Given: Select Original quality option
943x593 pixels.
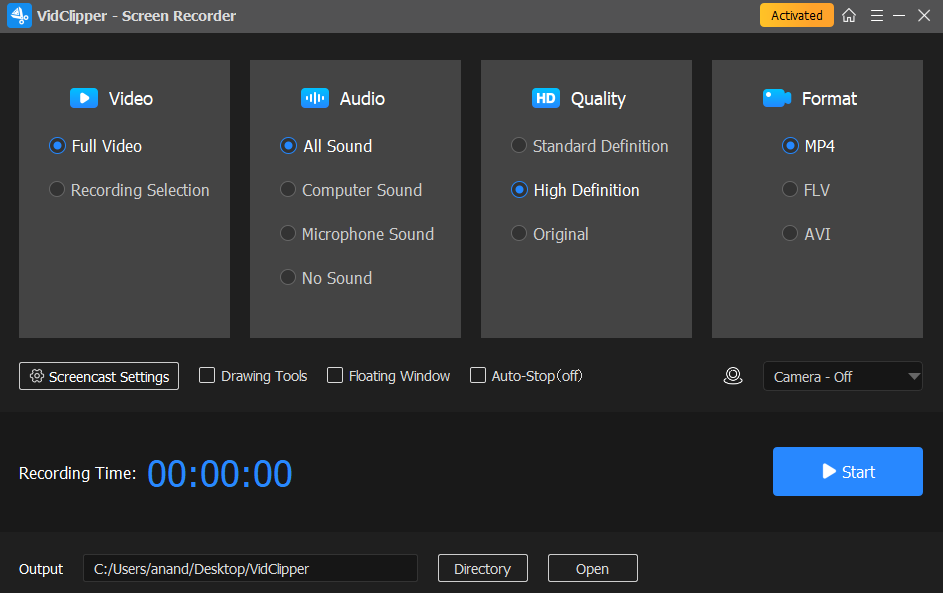Looking at the screenshot, I should tap(519, 234).
